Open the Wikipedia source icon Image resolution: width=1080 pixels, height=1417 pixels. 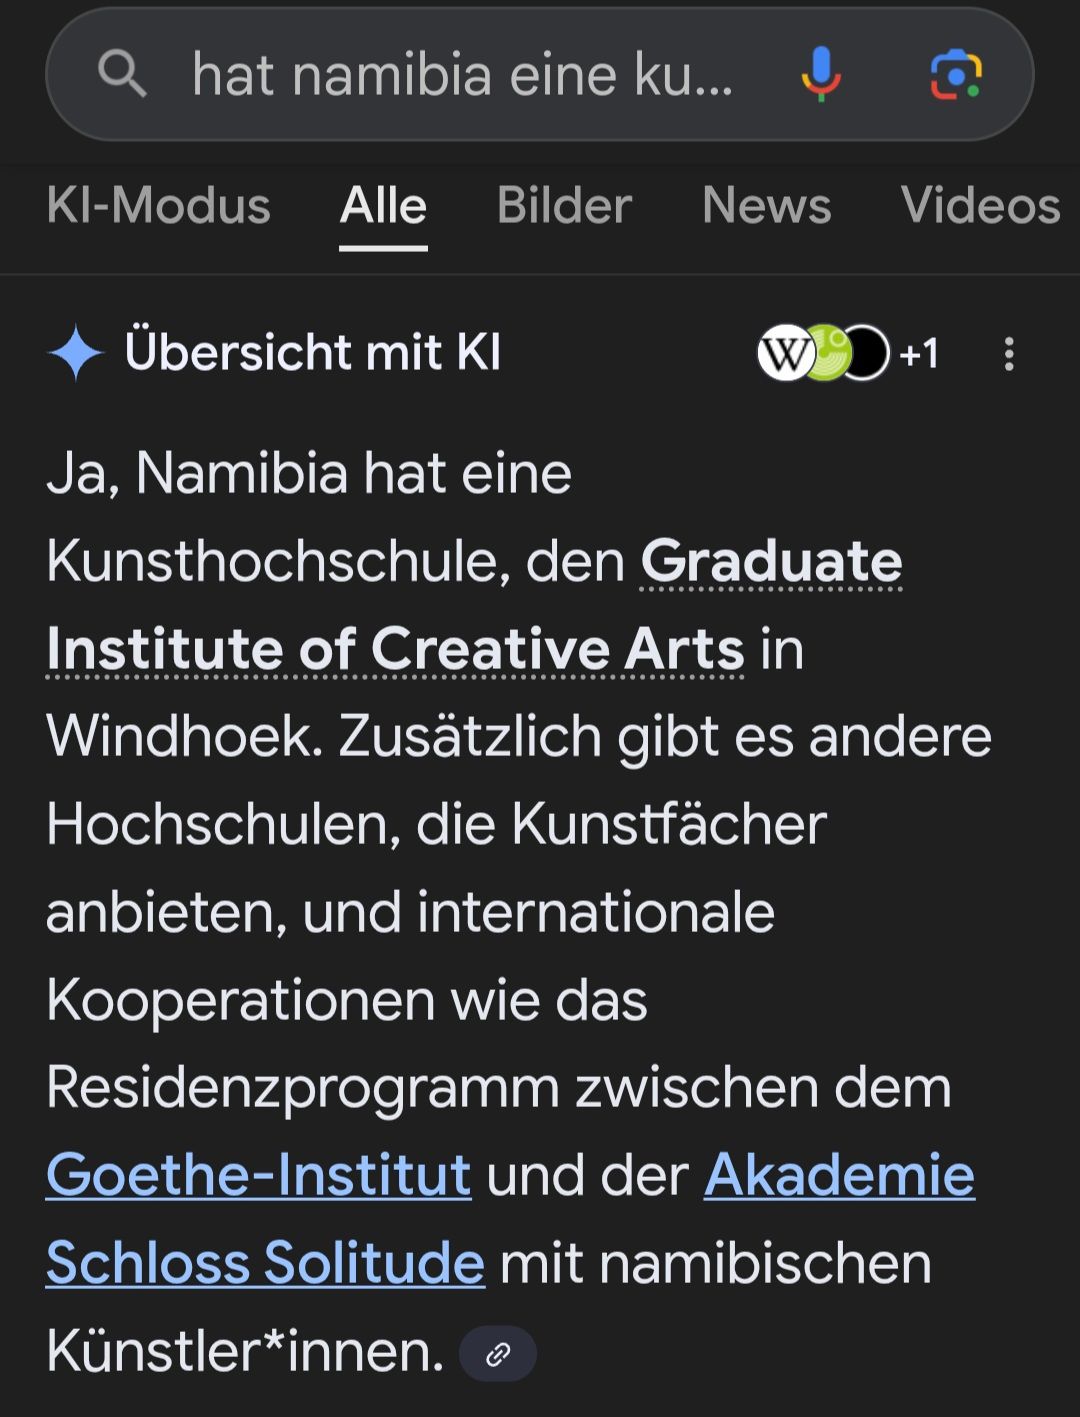[x=784, y=353]
